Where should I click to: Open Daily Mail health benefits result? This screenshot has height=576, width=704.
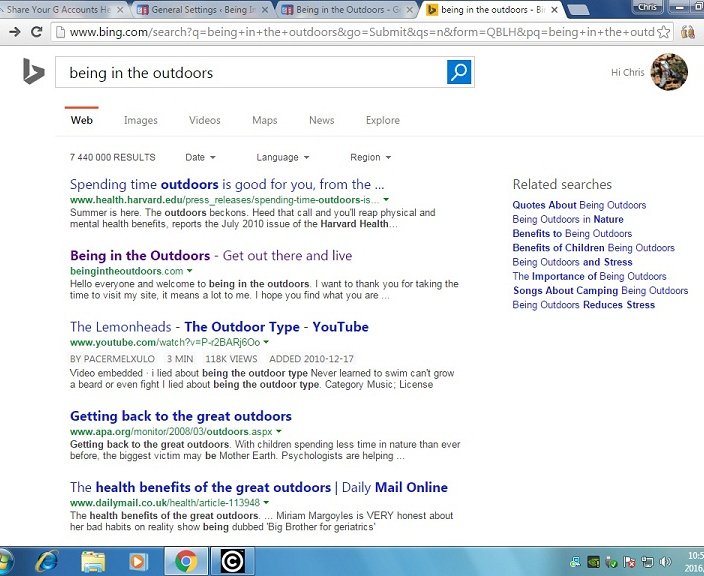pyautogui.click(x=259, y=488)
